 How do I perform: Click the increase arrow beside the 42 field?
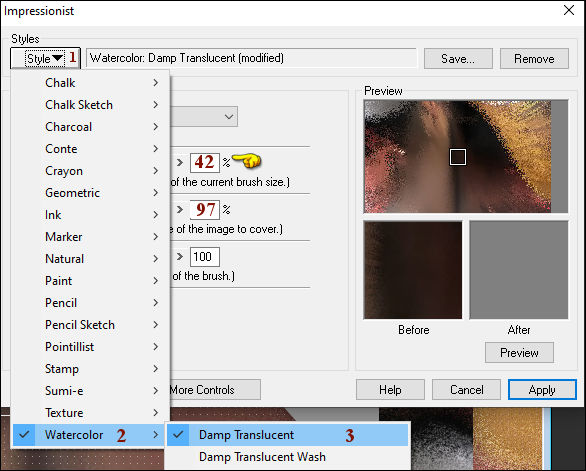(180, 162)
